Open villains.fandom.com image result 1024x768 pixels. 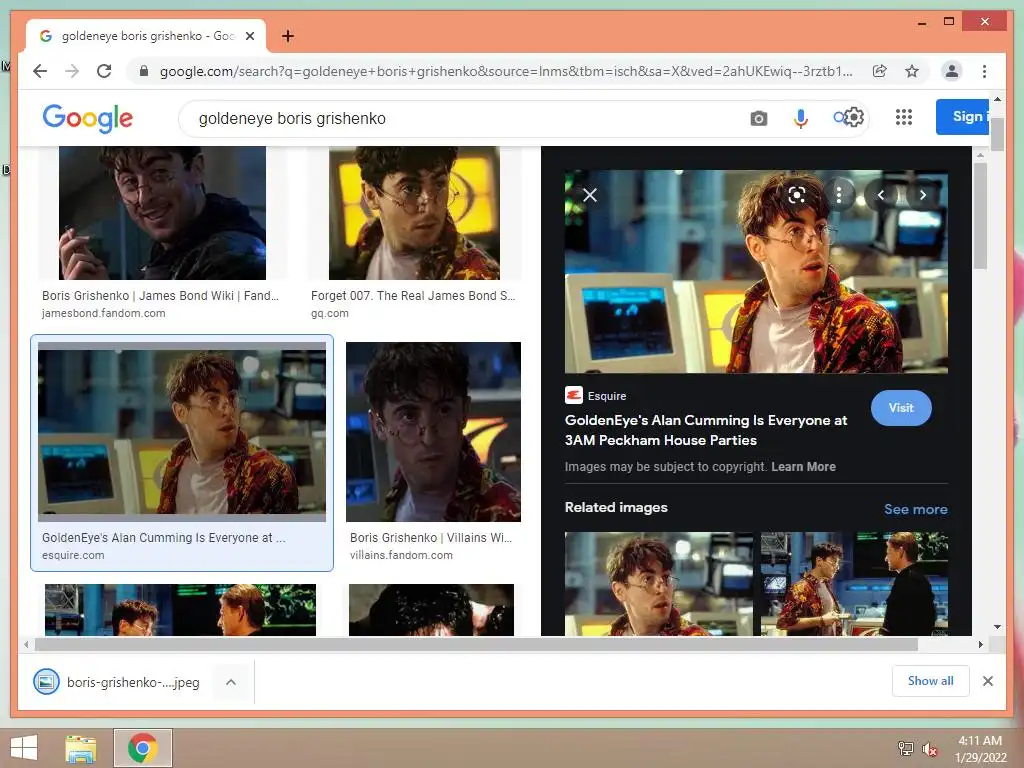click(433, 432)
